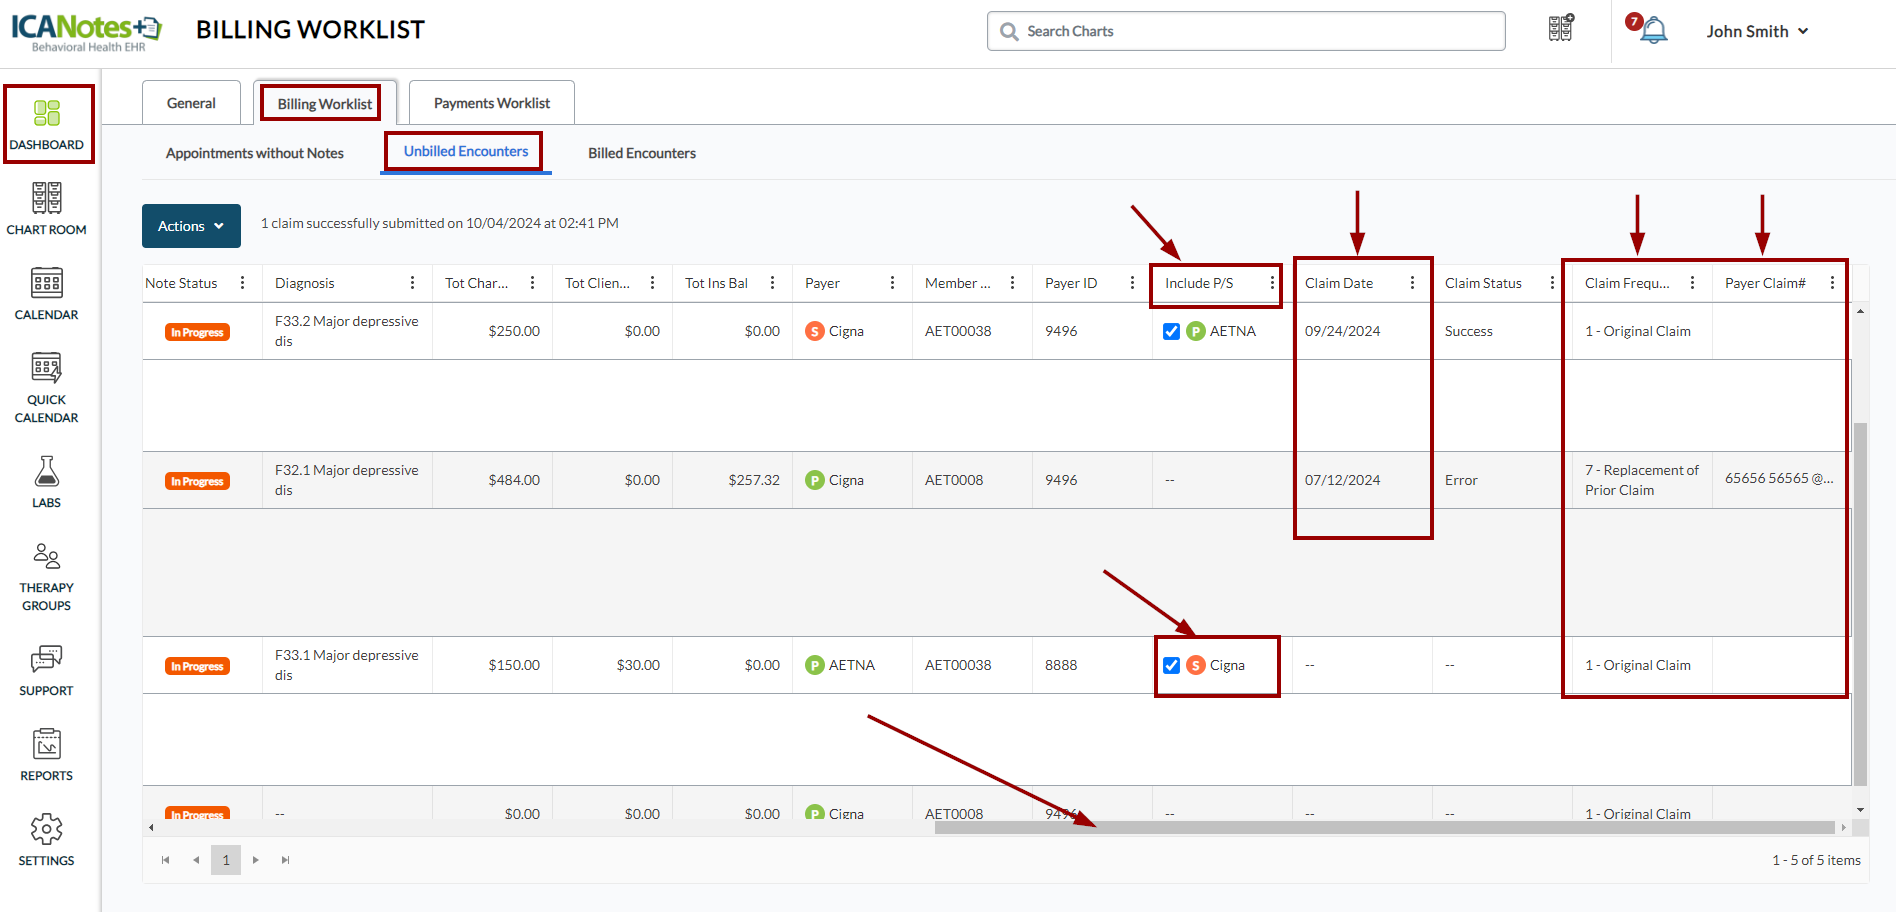This screenshot has height=912, width=1896.
Task: Go to Calendar in the sidebar
Action: pyautogui.click(x=46, y=294)
